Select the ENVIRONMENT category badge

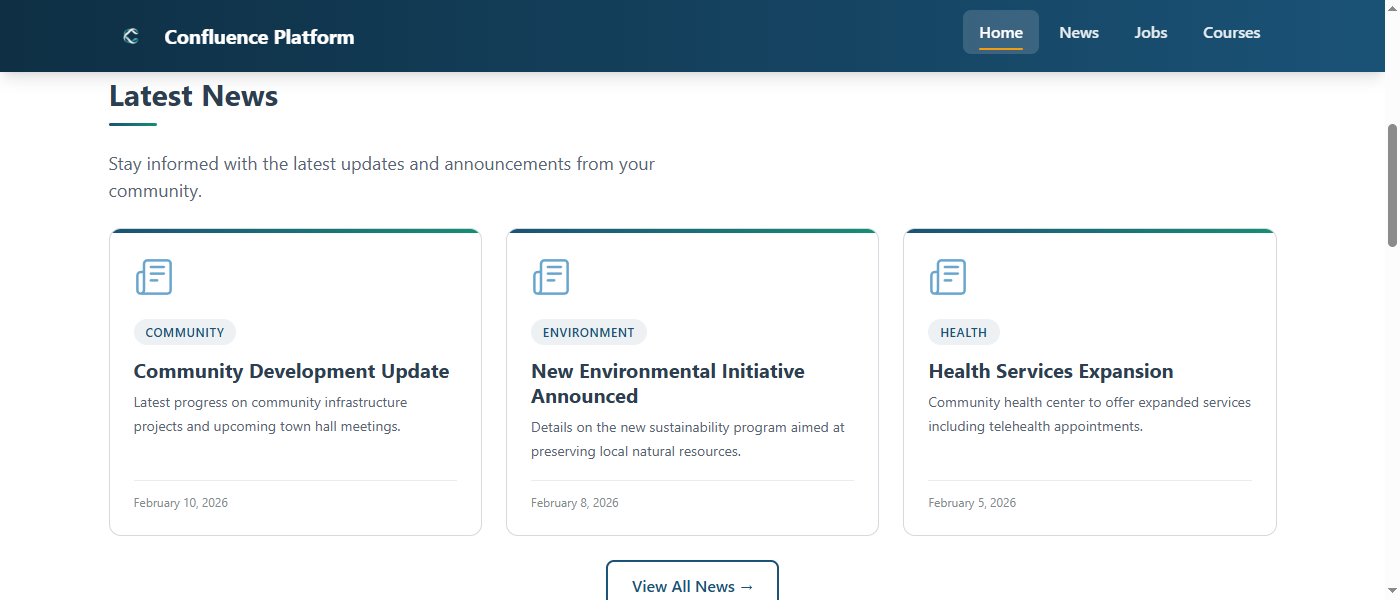[588, 331]
